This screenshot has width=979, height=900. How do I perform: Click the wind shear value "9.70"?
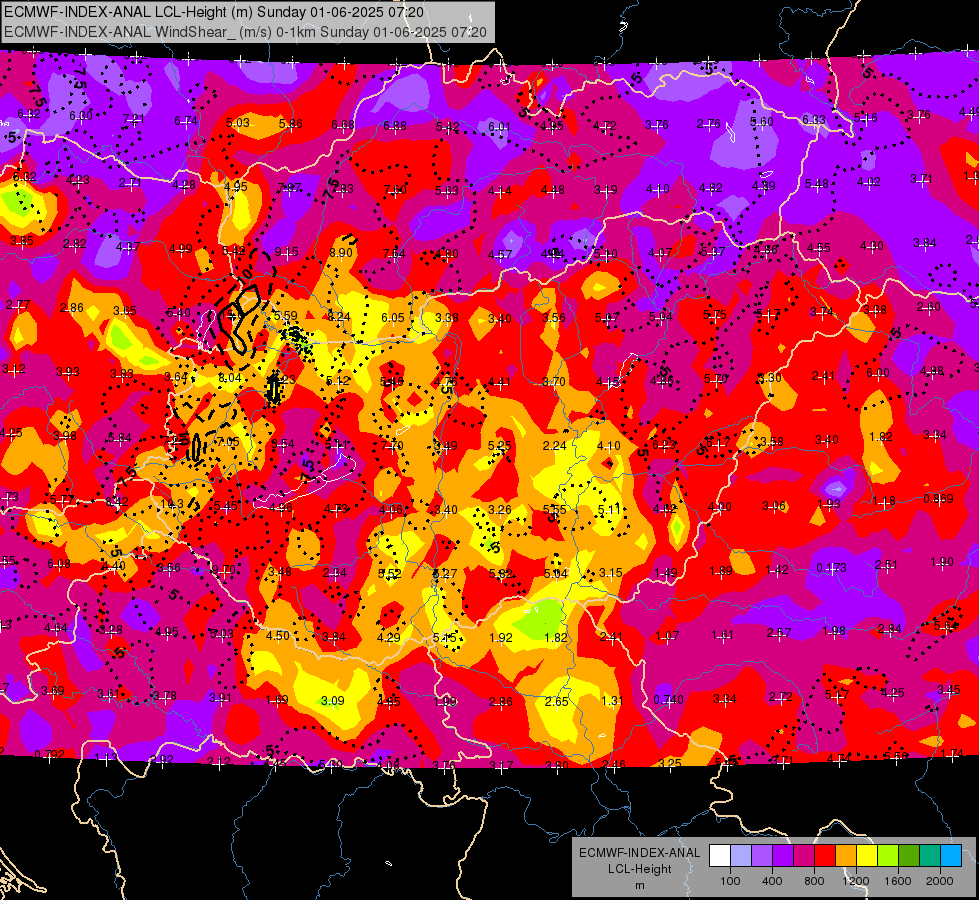tap(224, 569)
